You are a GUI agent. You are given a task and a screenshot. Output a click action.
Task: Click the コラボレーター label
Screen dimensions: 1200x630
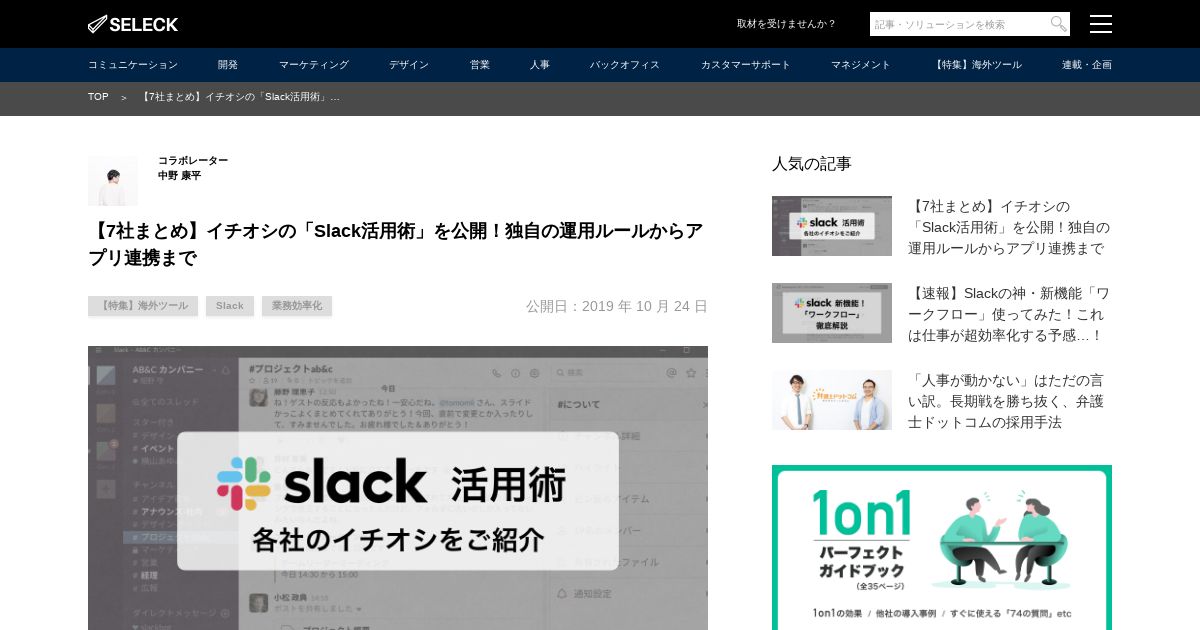tap(193, 160)
